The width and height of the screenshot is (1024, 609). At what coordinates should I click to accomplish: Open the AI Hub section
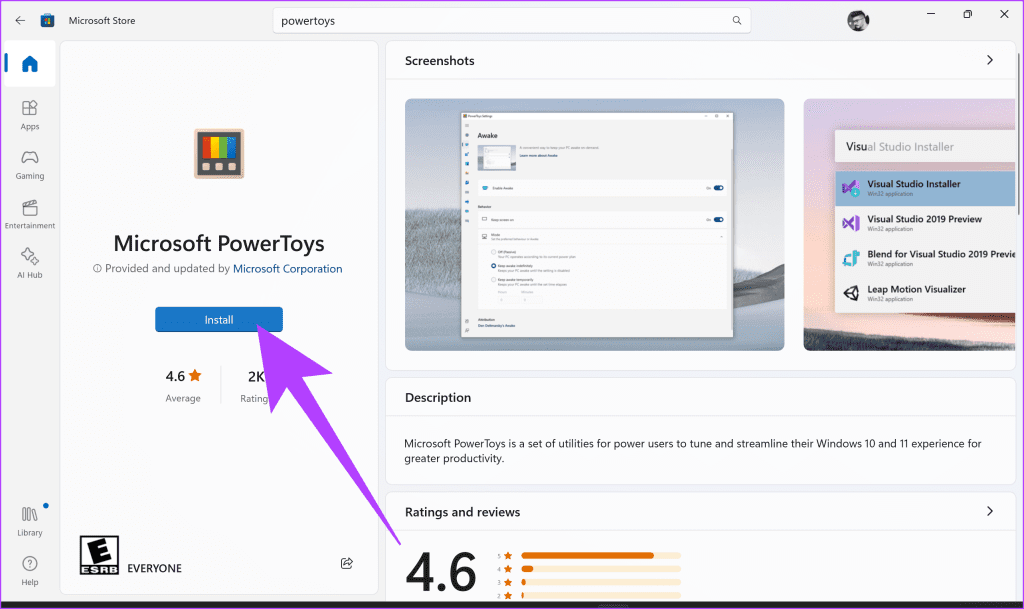point(29,264)
